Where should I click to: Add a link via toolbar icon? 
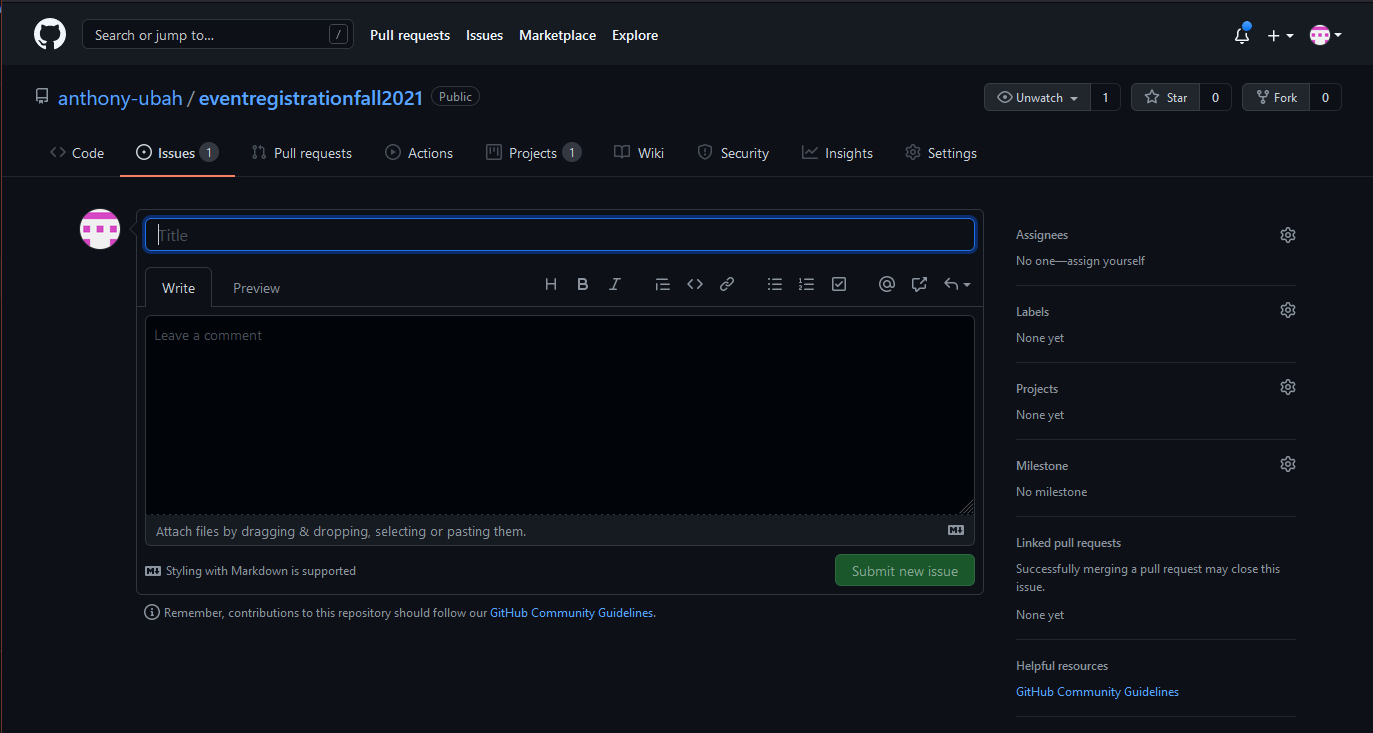(727, 285)
